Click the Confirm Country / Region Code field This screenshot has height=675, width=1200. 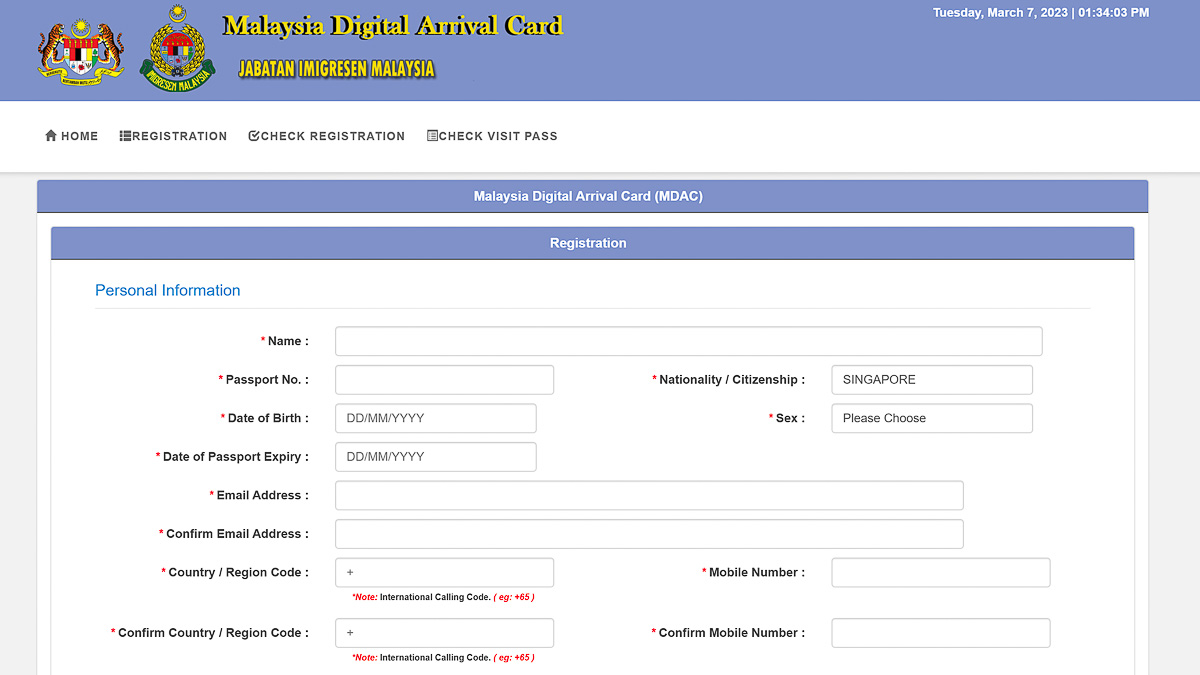pyautogui.click(x=444, y=633)
